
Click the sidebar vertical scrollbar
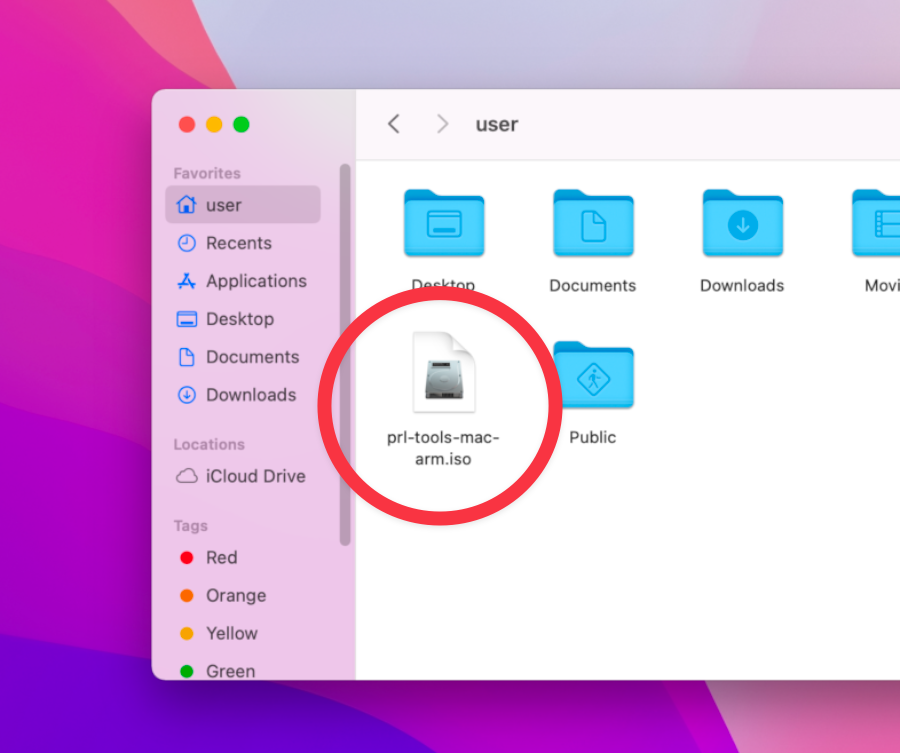click(345, 355)
